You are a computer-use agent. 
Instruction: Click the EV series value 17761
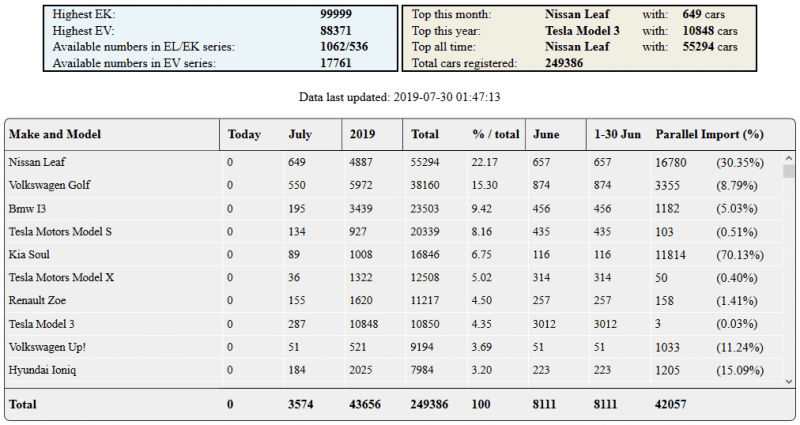point(336,63)
